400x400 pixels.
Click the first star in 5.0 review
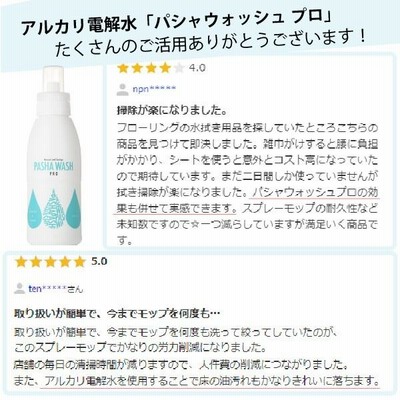[21, 262]
